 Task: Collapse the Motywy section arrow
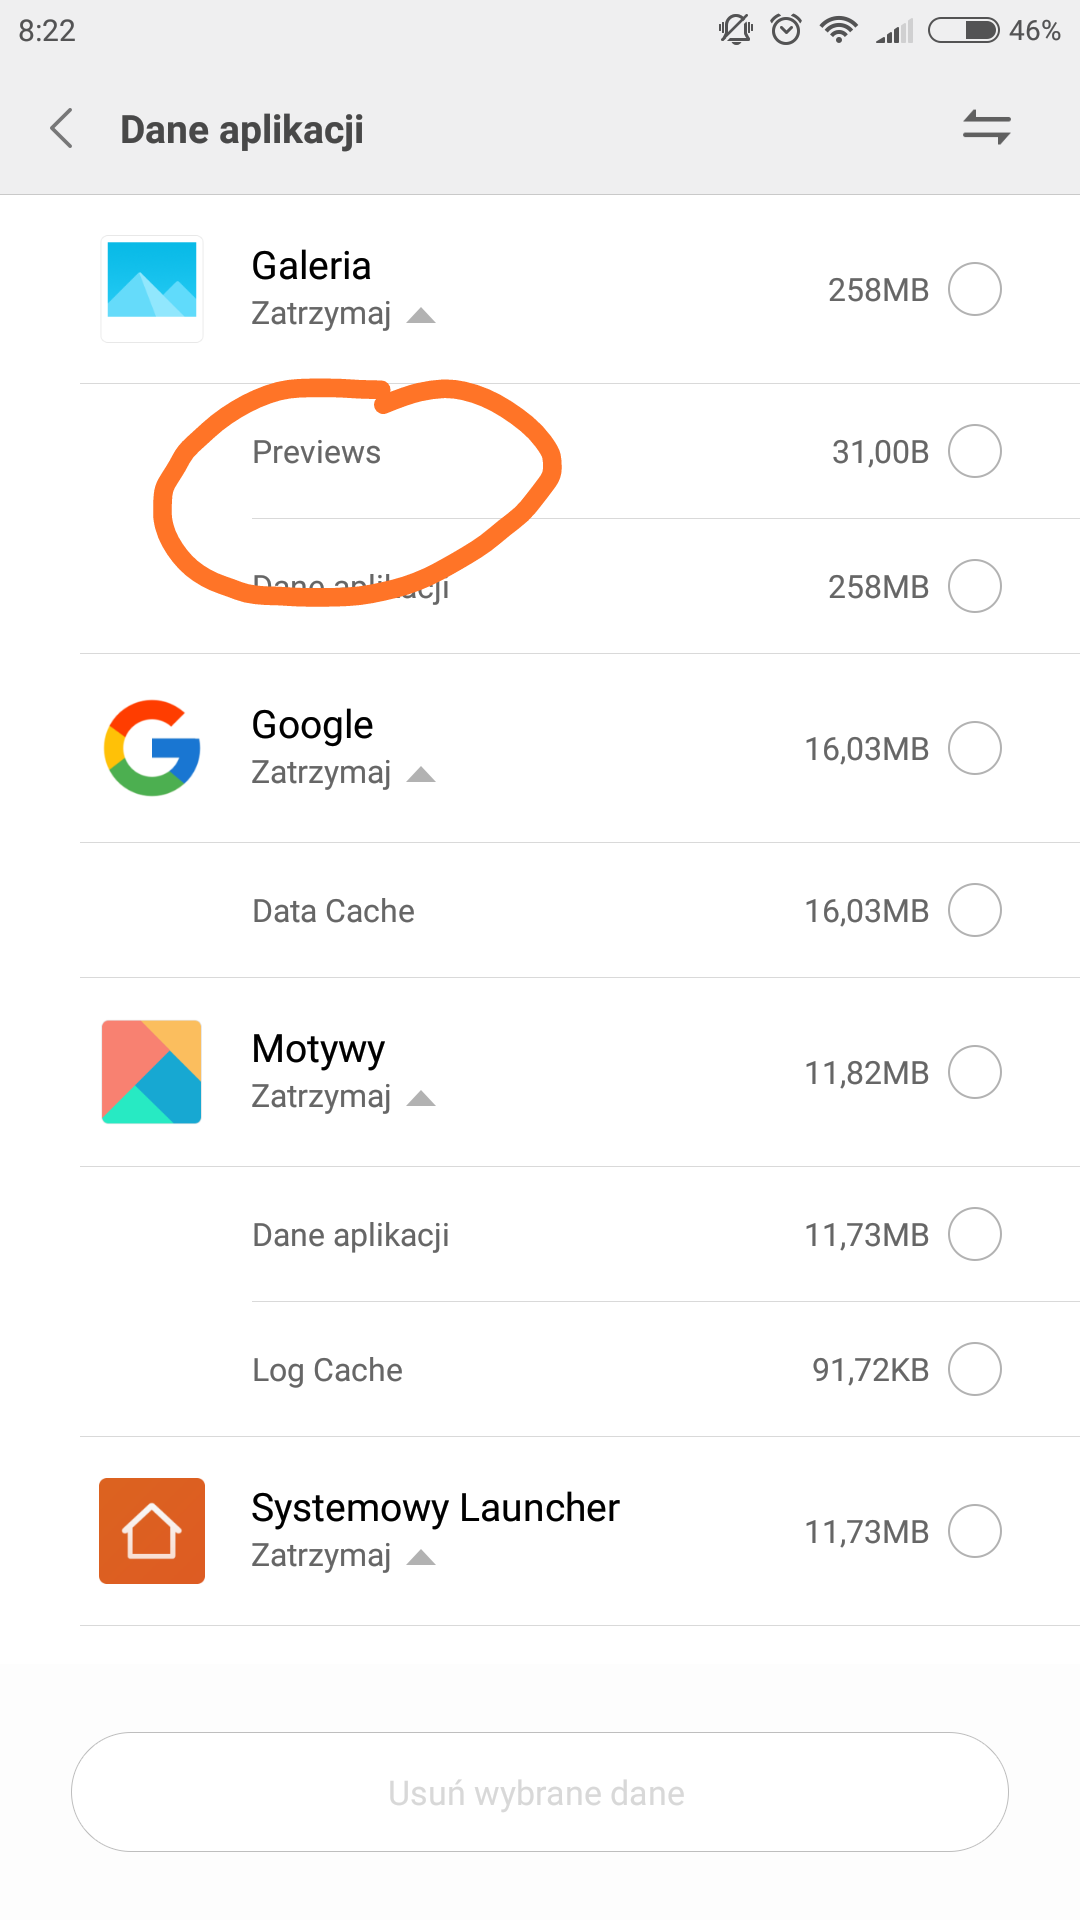click(x=422, y=1099)
